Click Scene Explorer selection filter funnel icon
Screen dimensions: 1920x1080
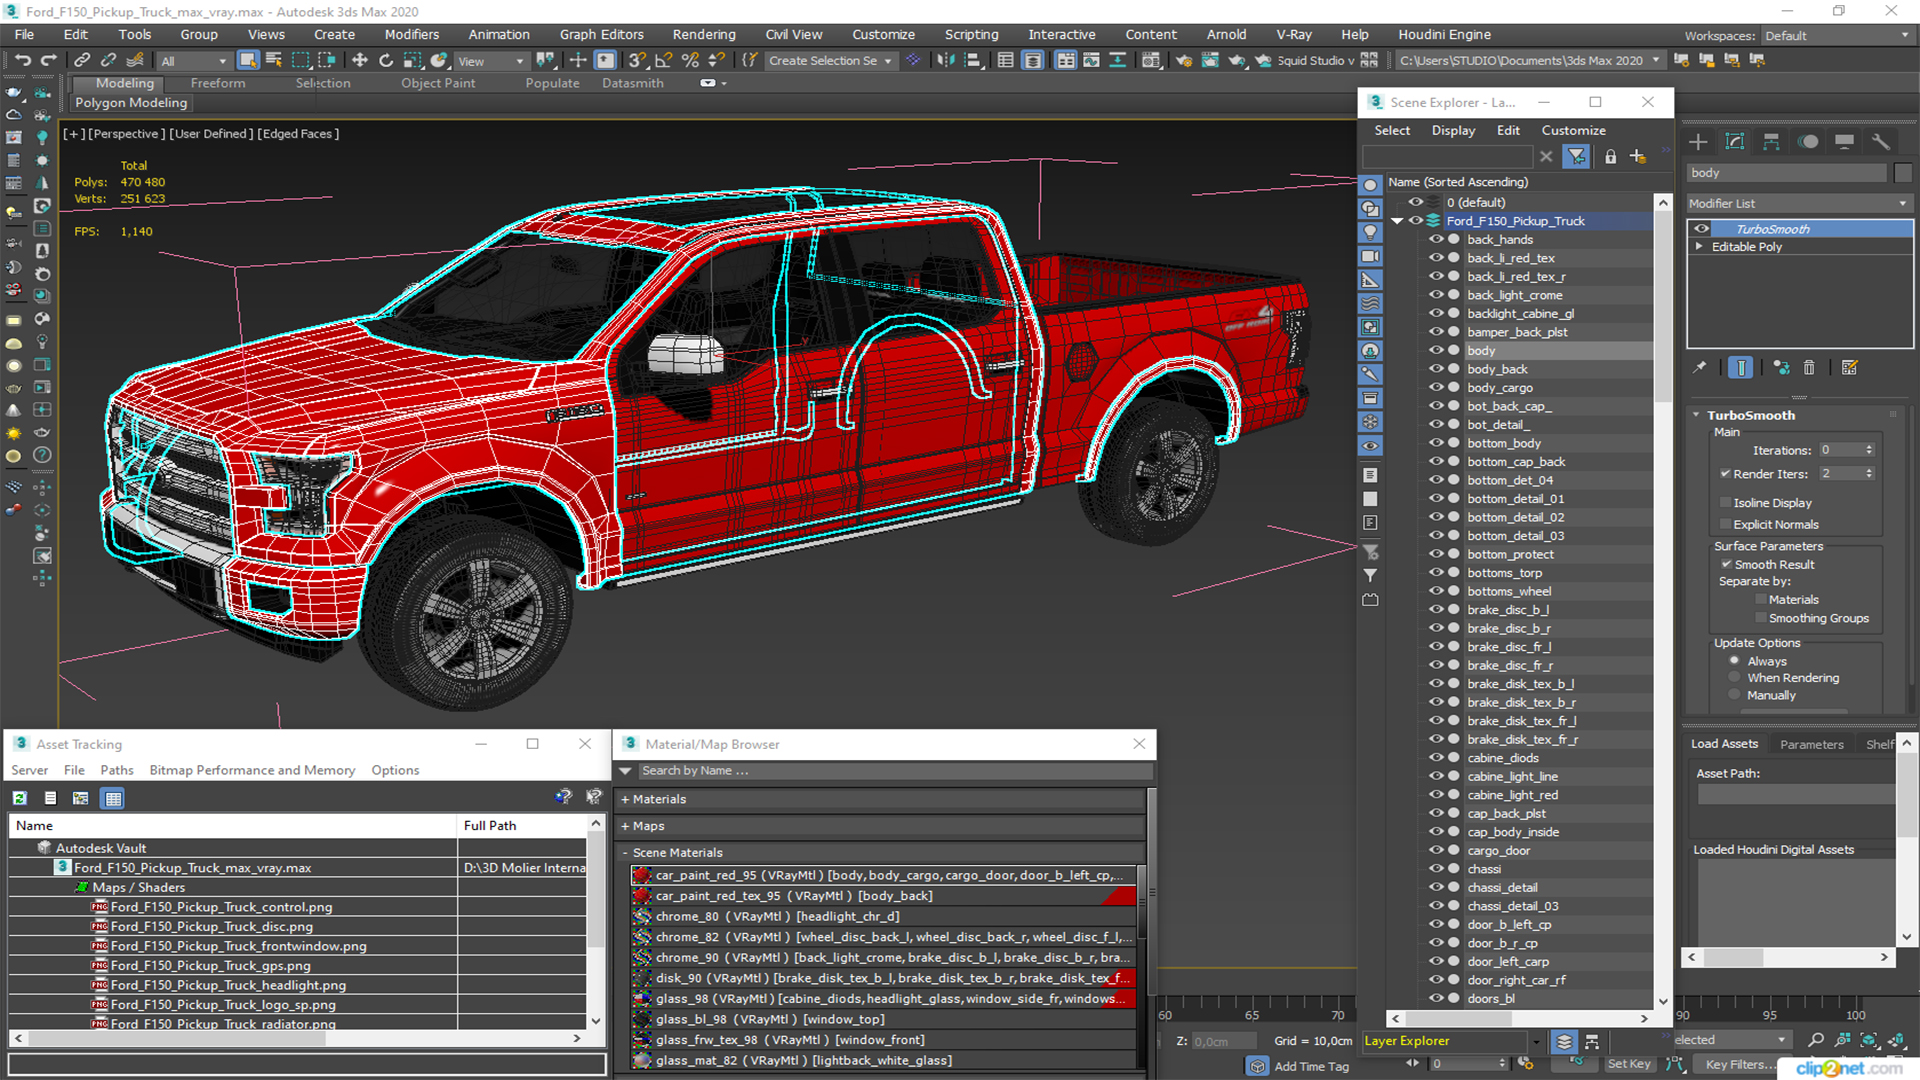click(1577, 157)
